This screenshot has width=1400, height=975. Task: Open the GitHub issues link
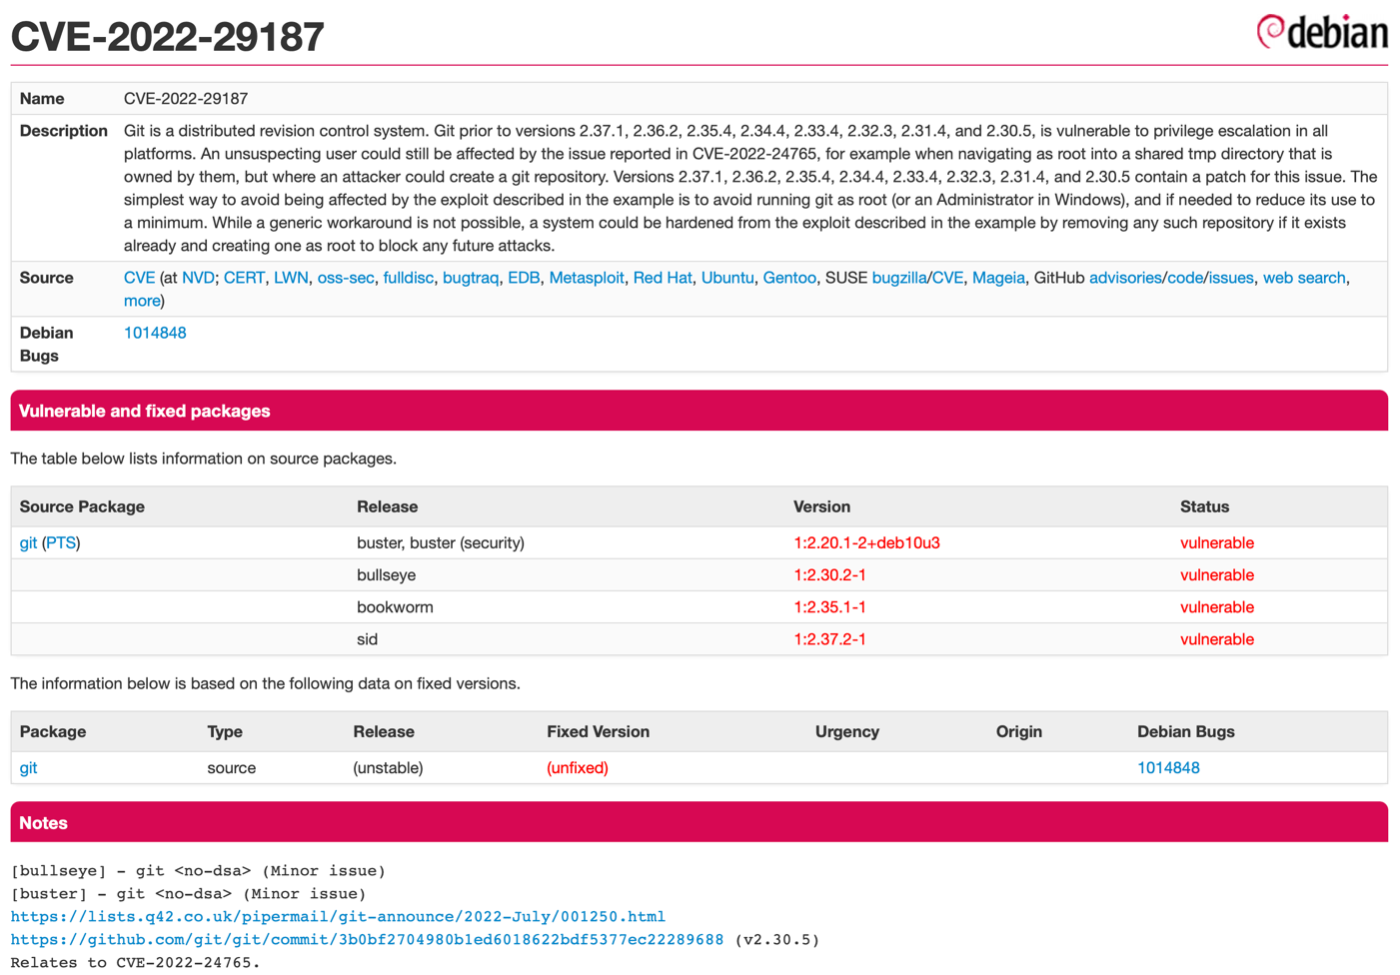1231,278
